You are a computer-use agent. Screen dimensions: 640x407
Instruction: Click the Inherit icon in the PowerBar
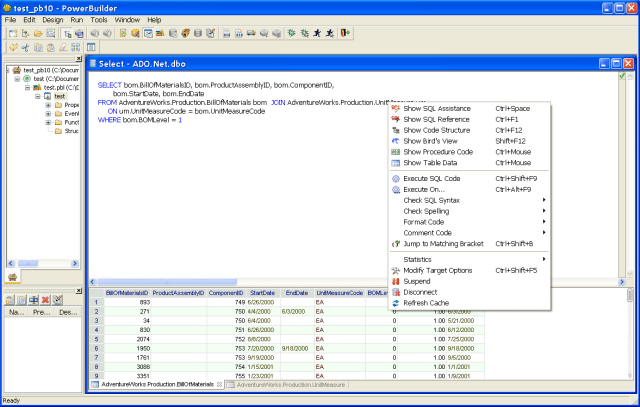point(25,33)
